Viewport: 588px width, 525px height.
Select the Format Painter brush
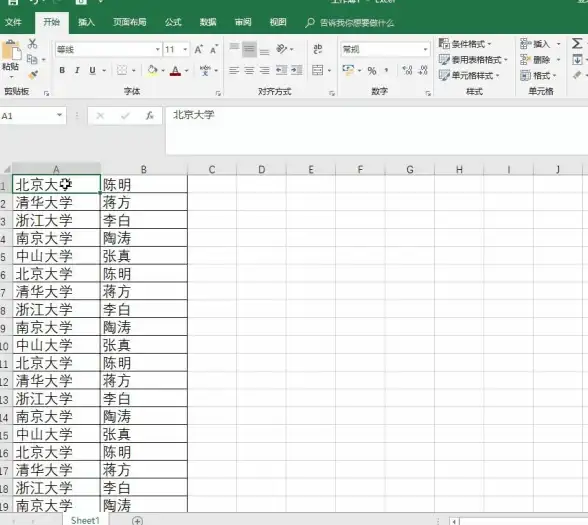(33, 75)
